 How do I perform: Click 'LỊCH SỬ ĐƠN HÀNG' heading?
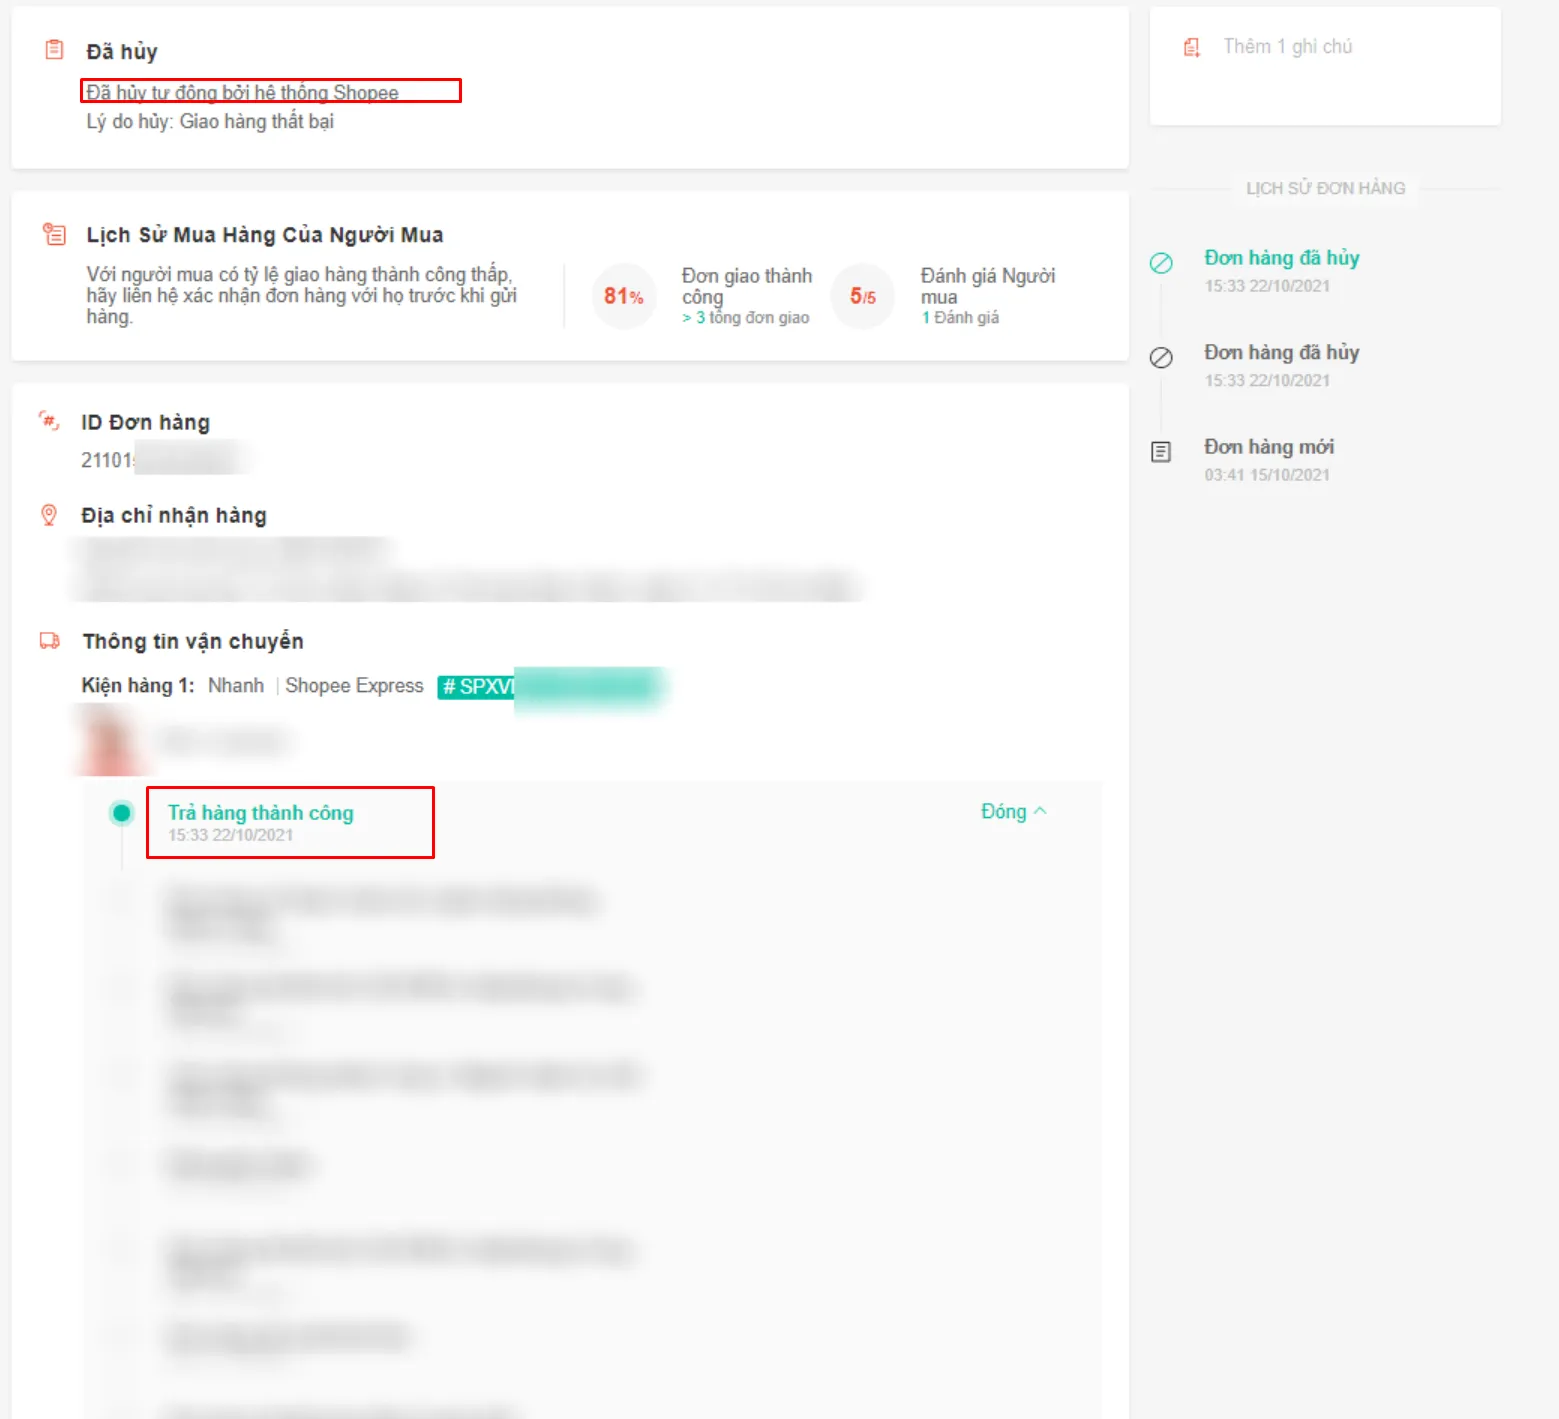[1325, 188]
